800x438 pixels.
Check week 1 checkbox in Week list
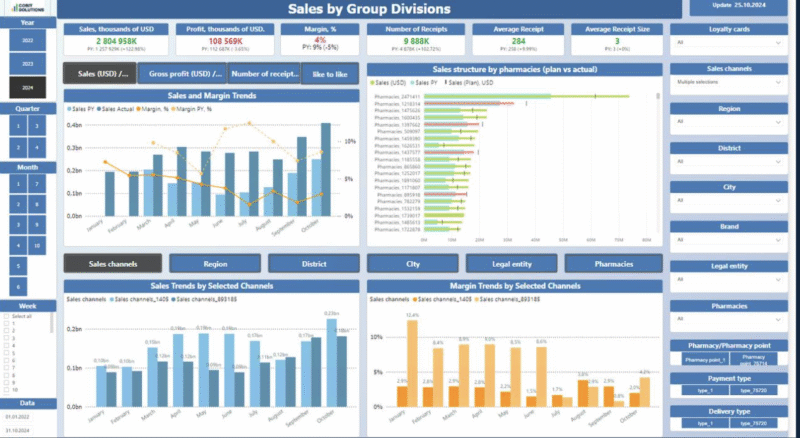8,323
